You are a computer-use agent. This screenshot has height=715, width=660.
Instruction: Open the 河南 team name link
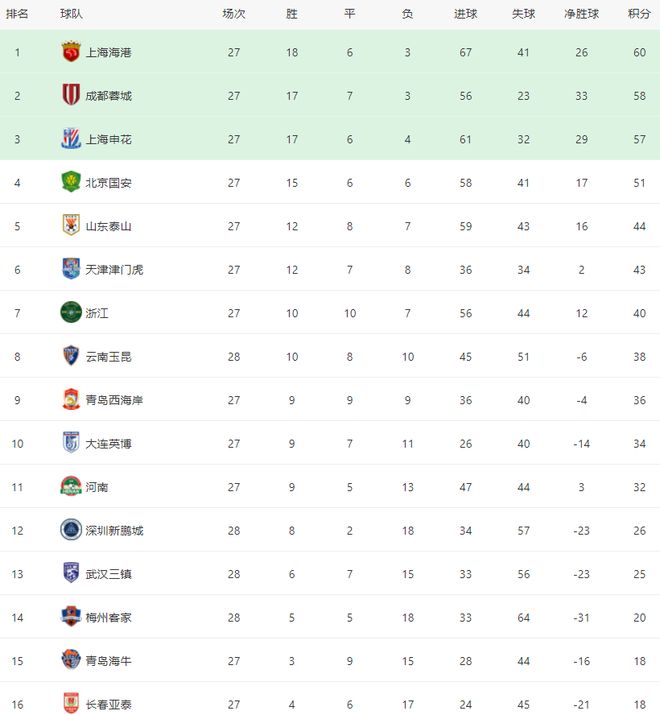coord(97,487)
